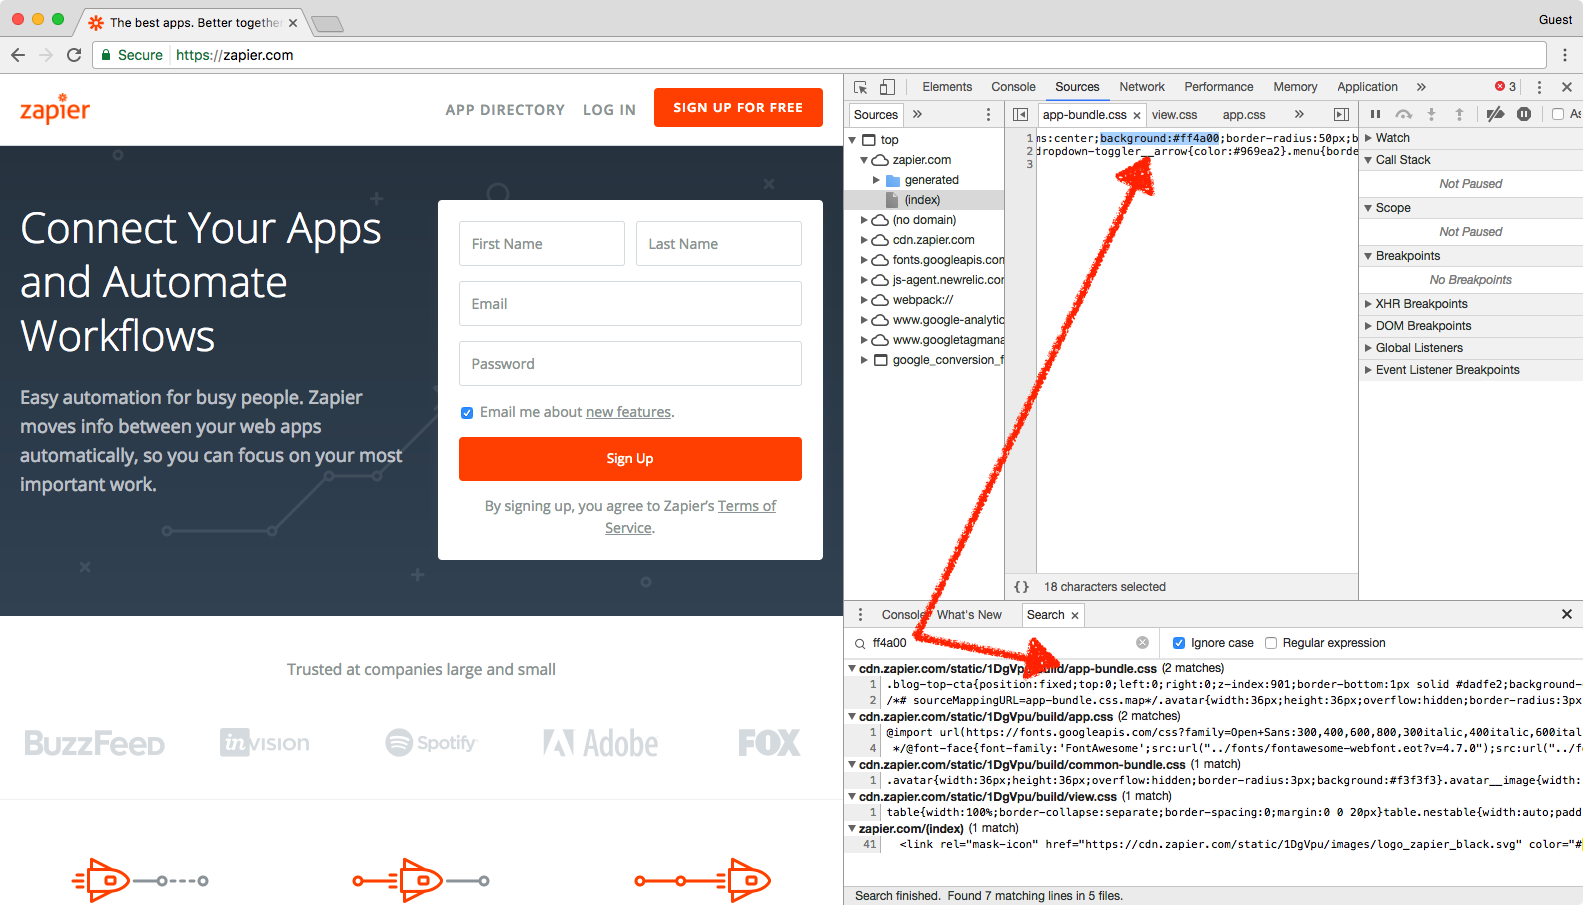Click the pretty print braces icon
Viewport: 1583px width, 905px height.
[1021, 587]
